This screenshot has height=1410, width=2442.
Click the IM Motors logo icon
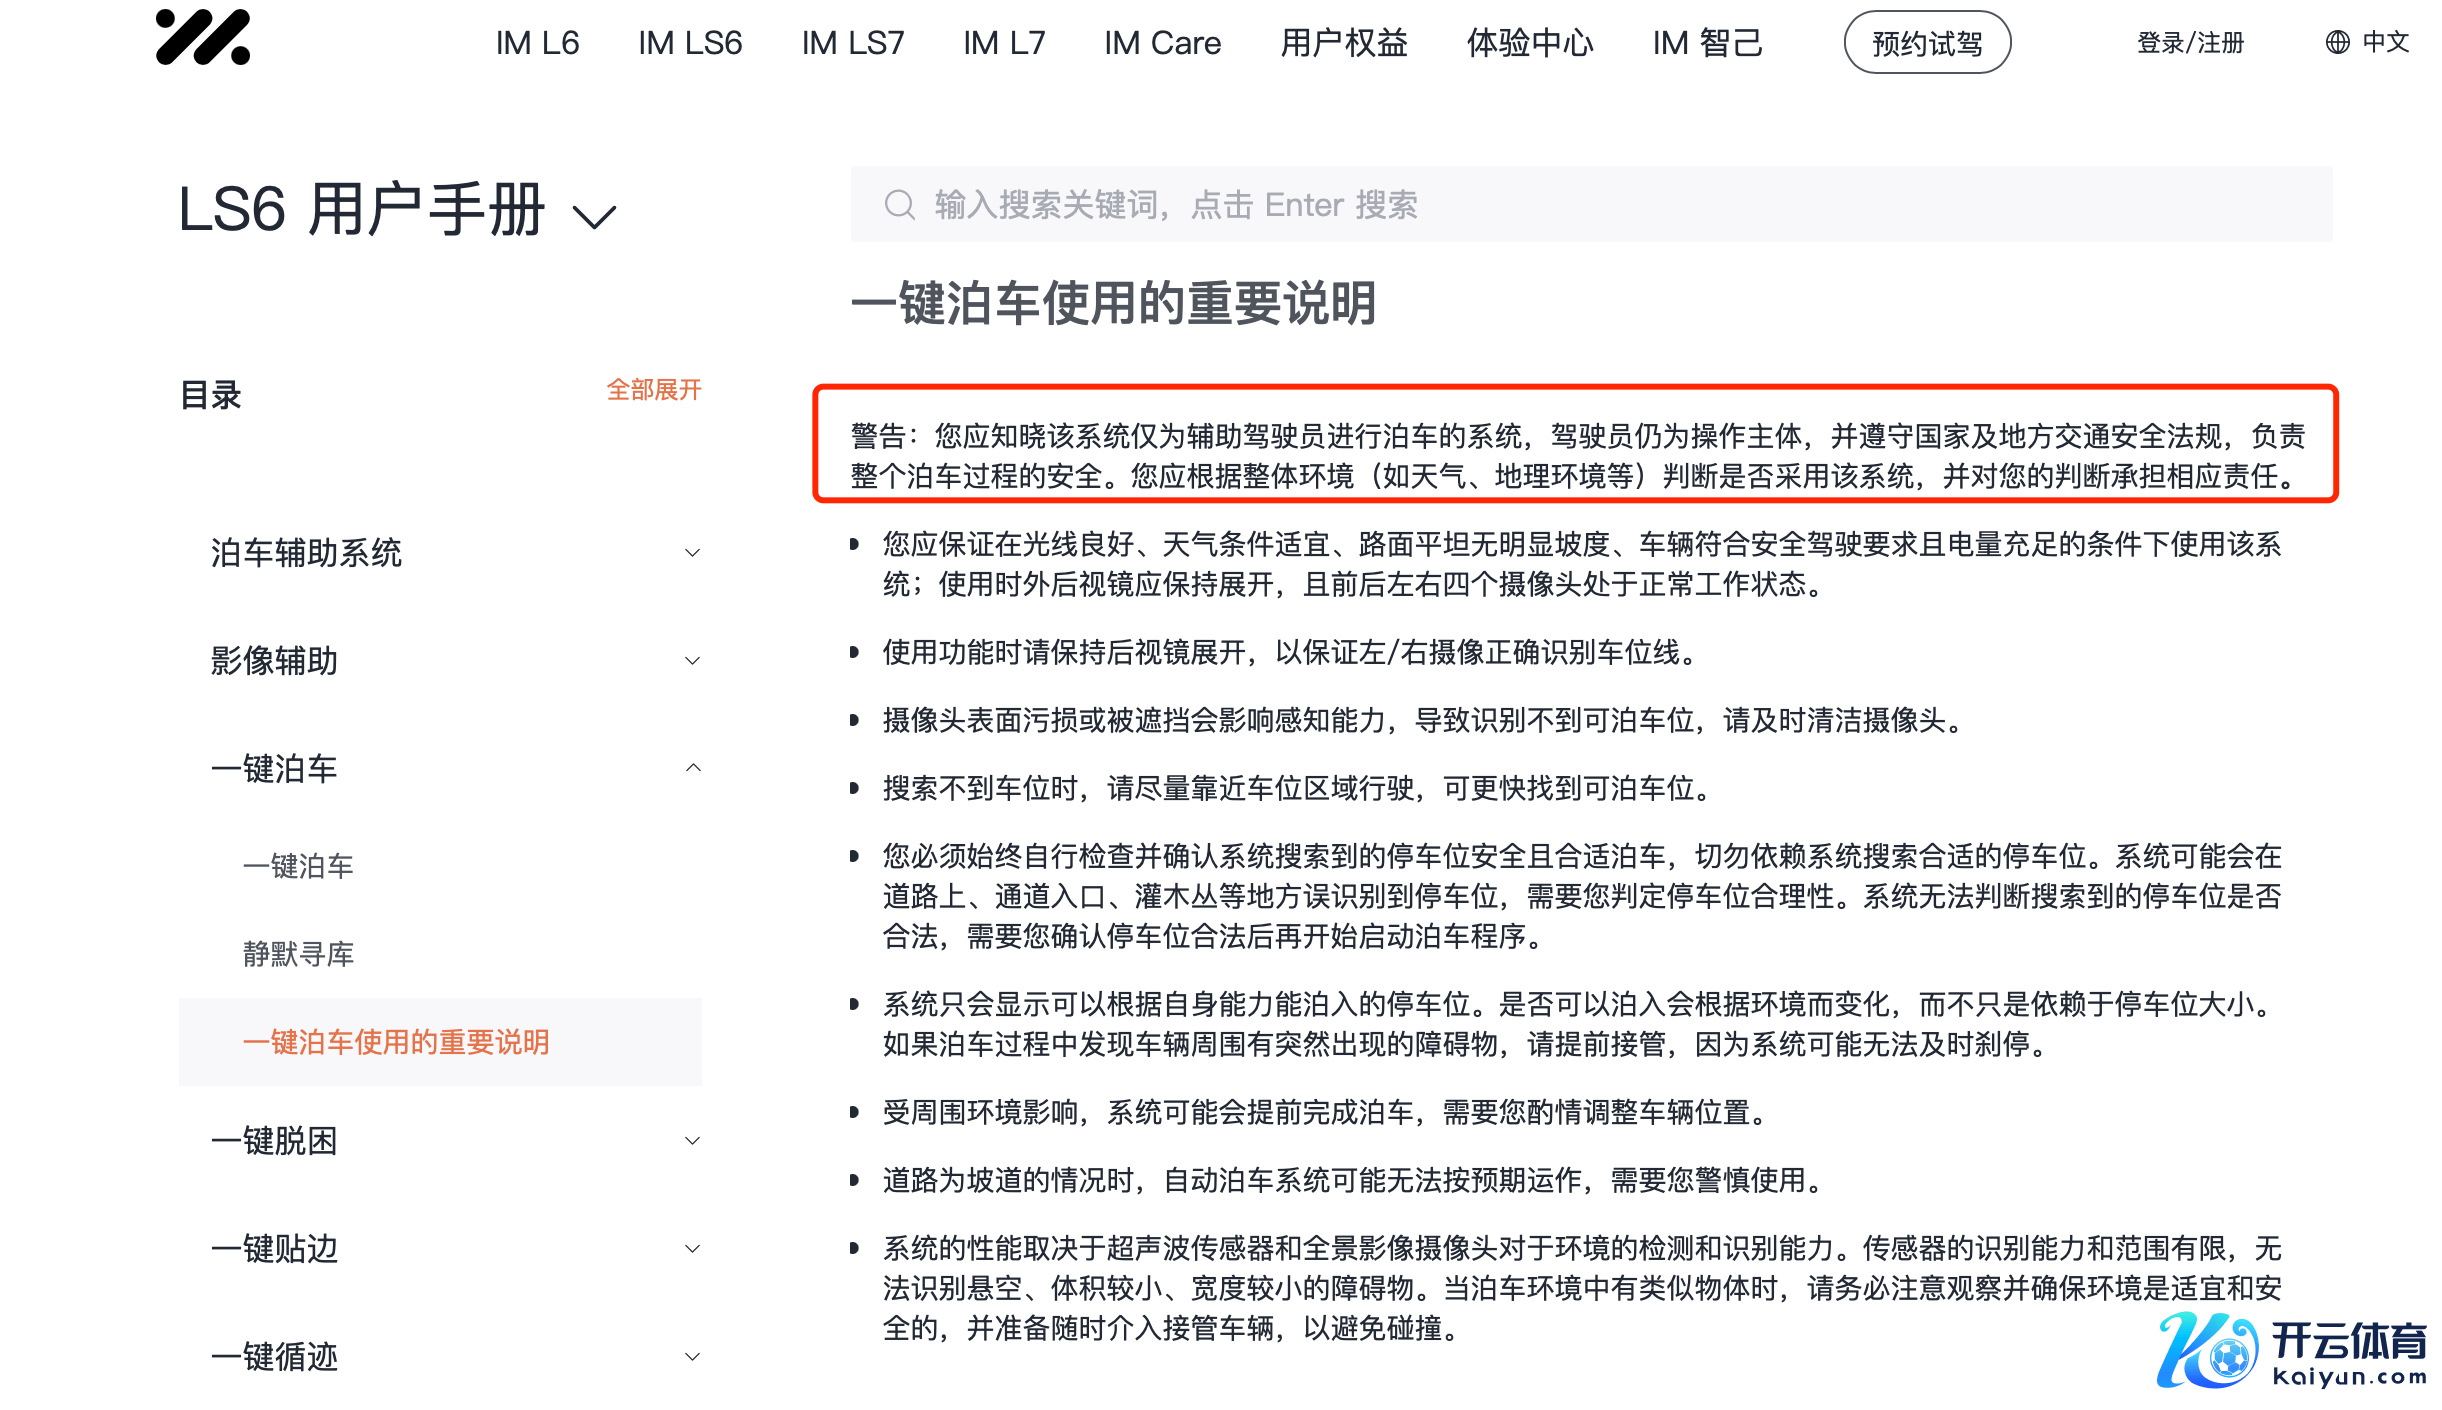202,37
